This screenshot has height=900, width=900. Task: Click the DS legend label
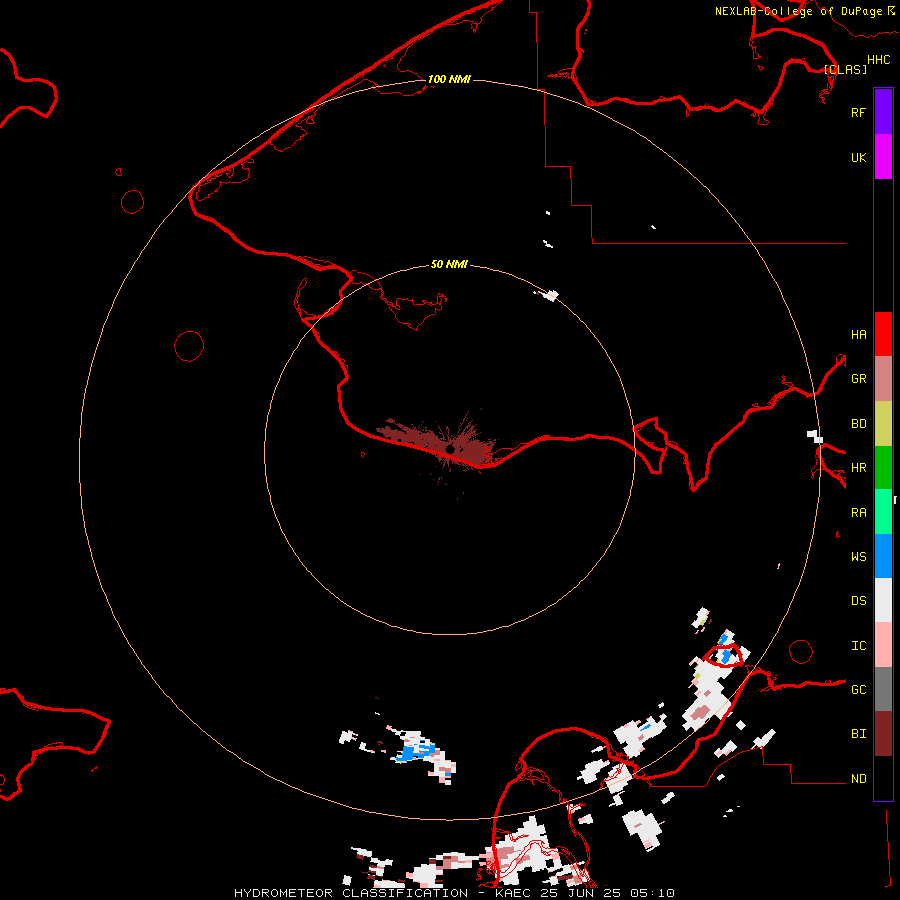pyautogui.click(x=858, y=601)
